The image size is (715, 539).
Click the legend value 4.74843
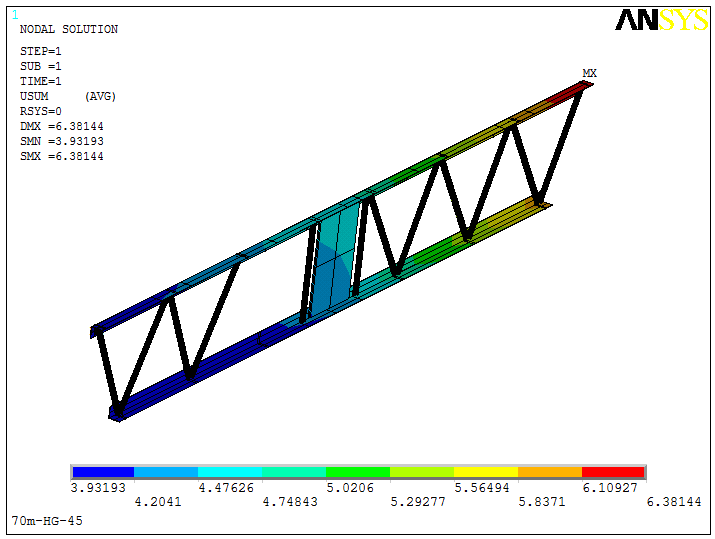coord(290,502)
